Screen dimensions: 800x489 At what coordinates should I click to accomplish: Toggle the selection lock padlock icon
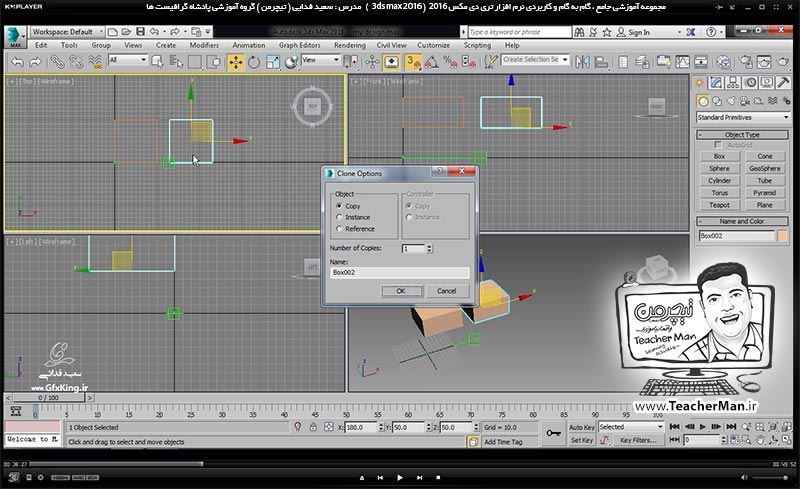[313, 427]
